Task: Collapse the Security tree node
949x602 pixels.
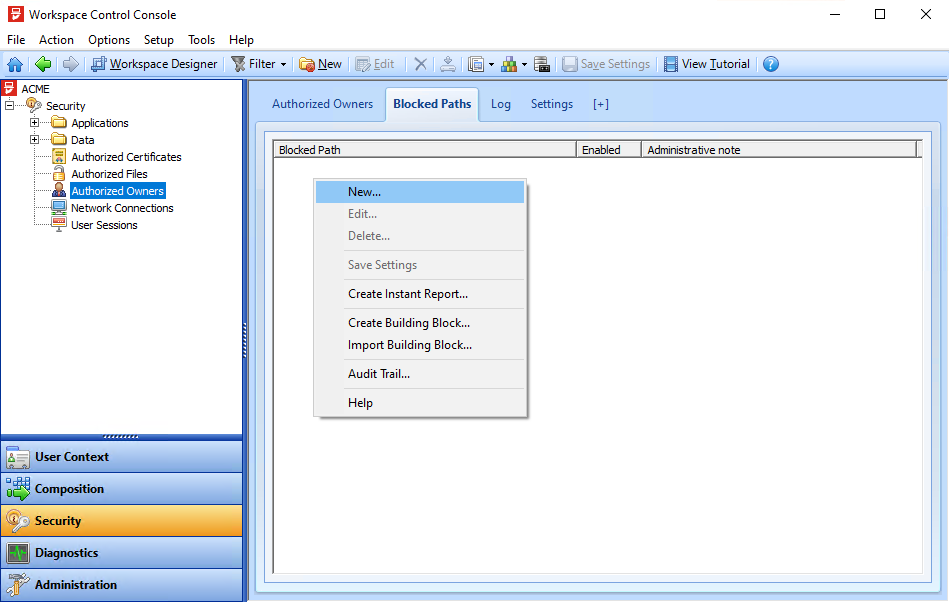Action: (x=10, y=106)
